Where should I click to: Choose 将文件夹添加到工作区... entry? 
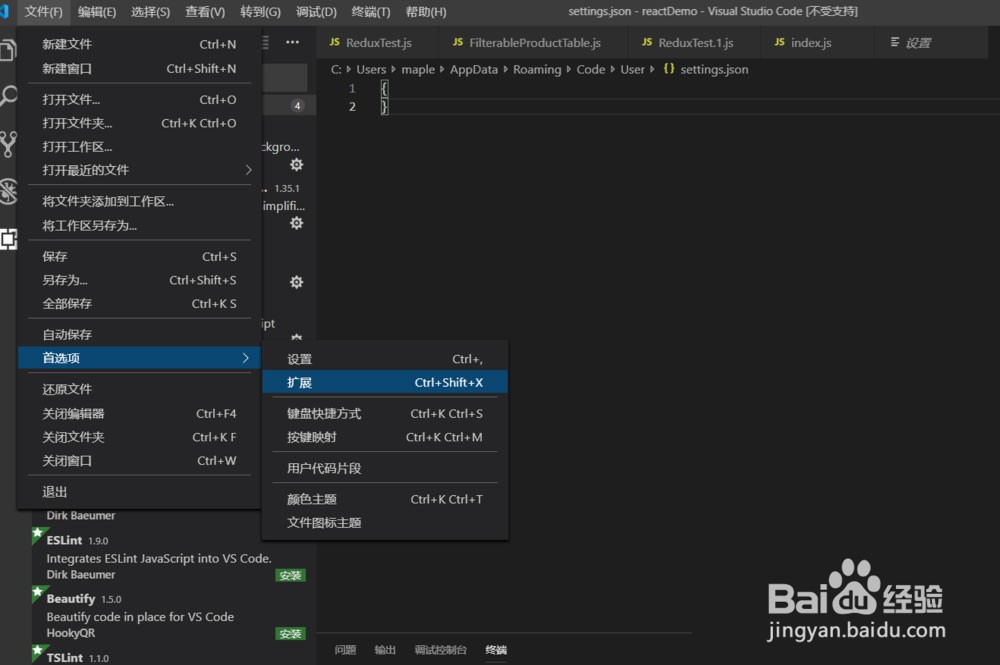tap(140, 202)
